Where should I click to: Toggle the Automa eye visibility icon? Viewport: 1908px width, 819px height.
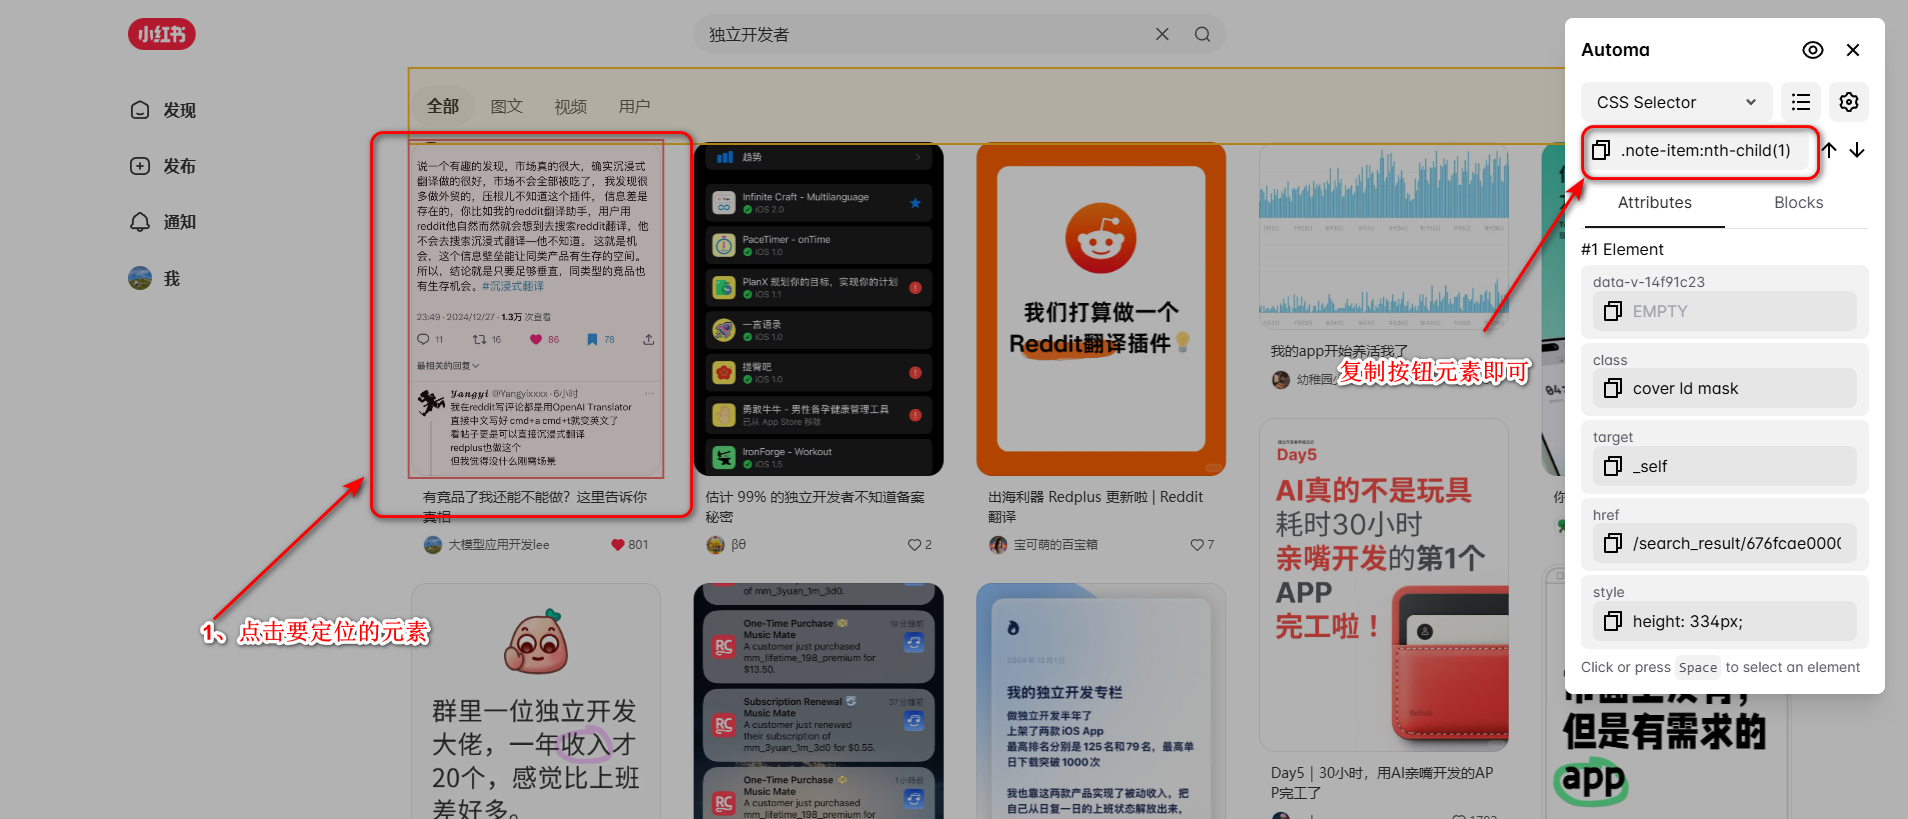[x=1812, y=50]
